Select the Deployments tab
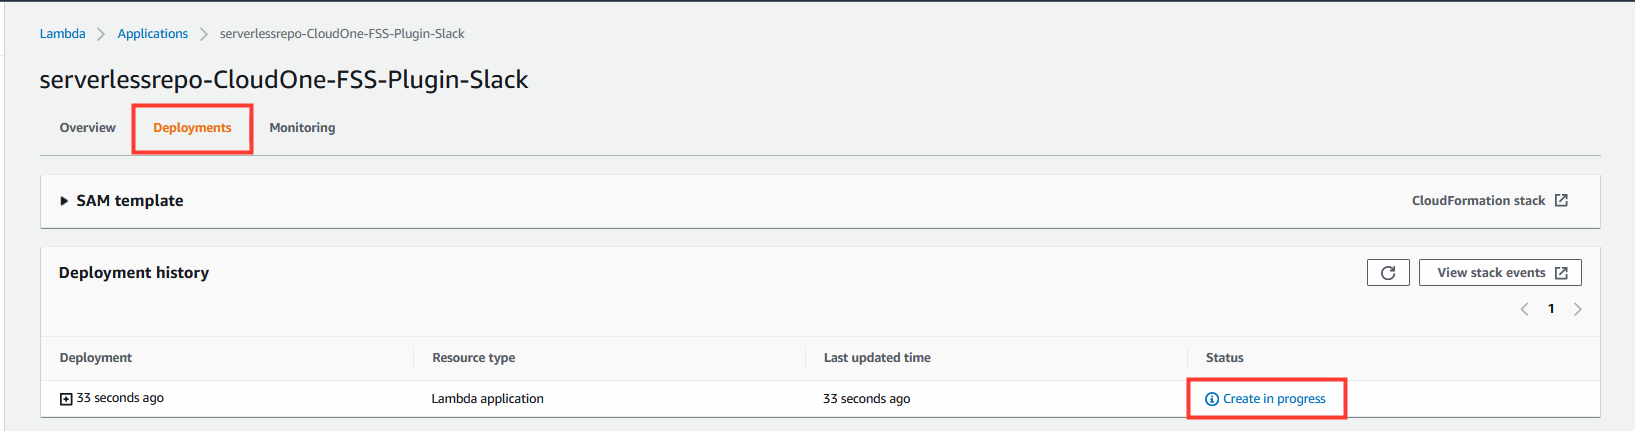 (x=192, y=128)
